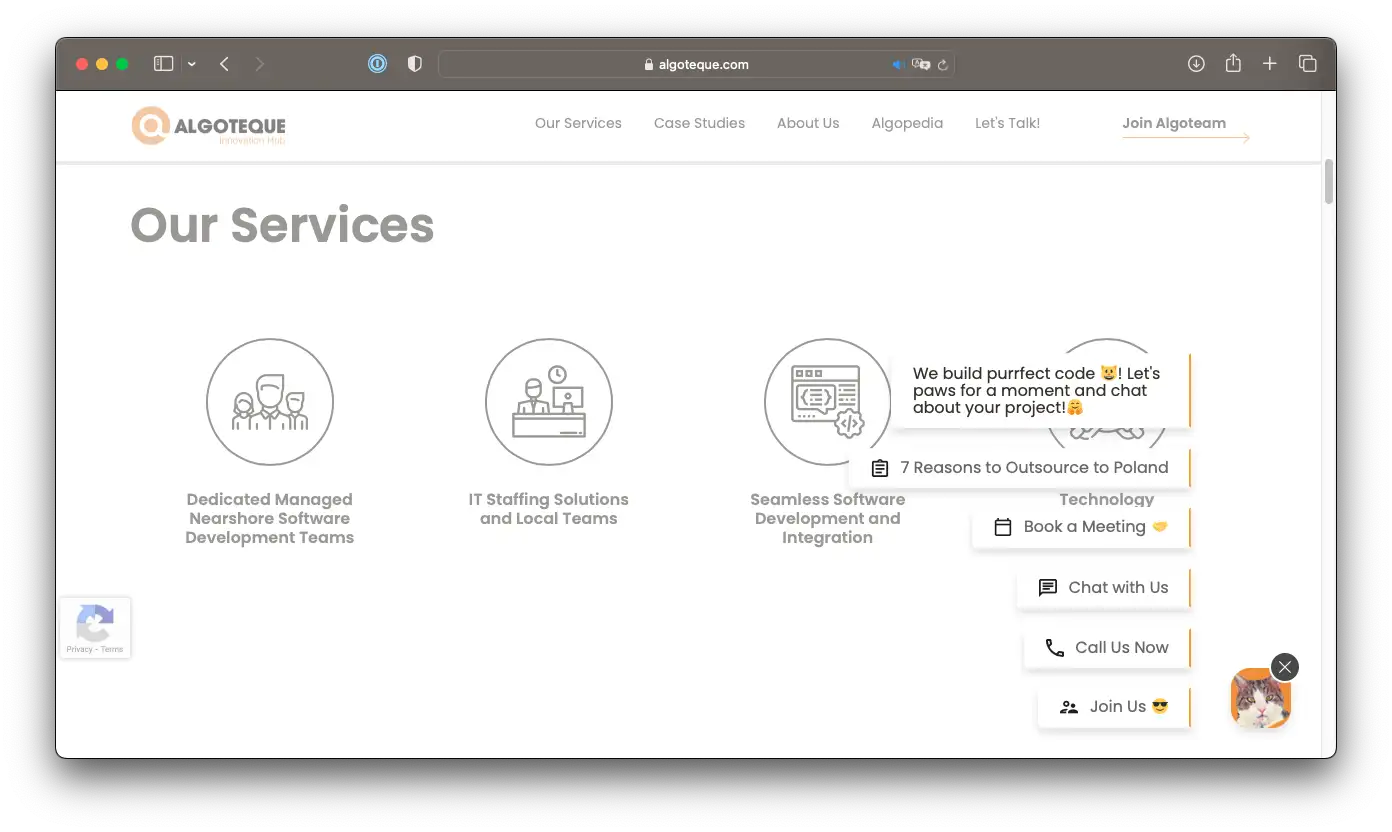This screenshot has width=1392, height=832.
Task: Toggle the Safari sidebar
Action: pos(163,64)
